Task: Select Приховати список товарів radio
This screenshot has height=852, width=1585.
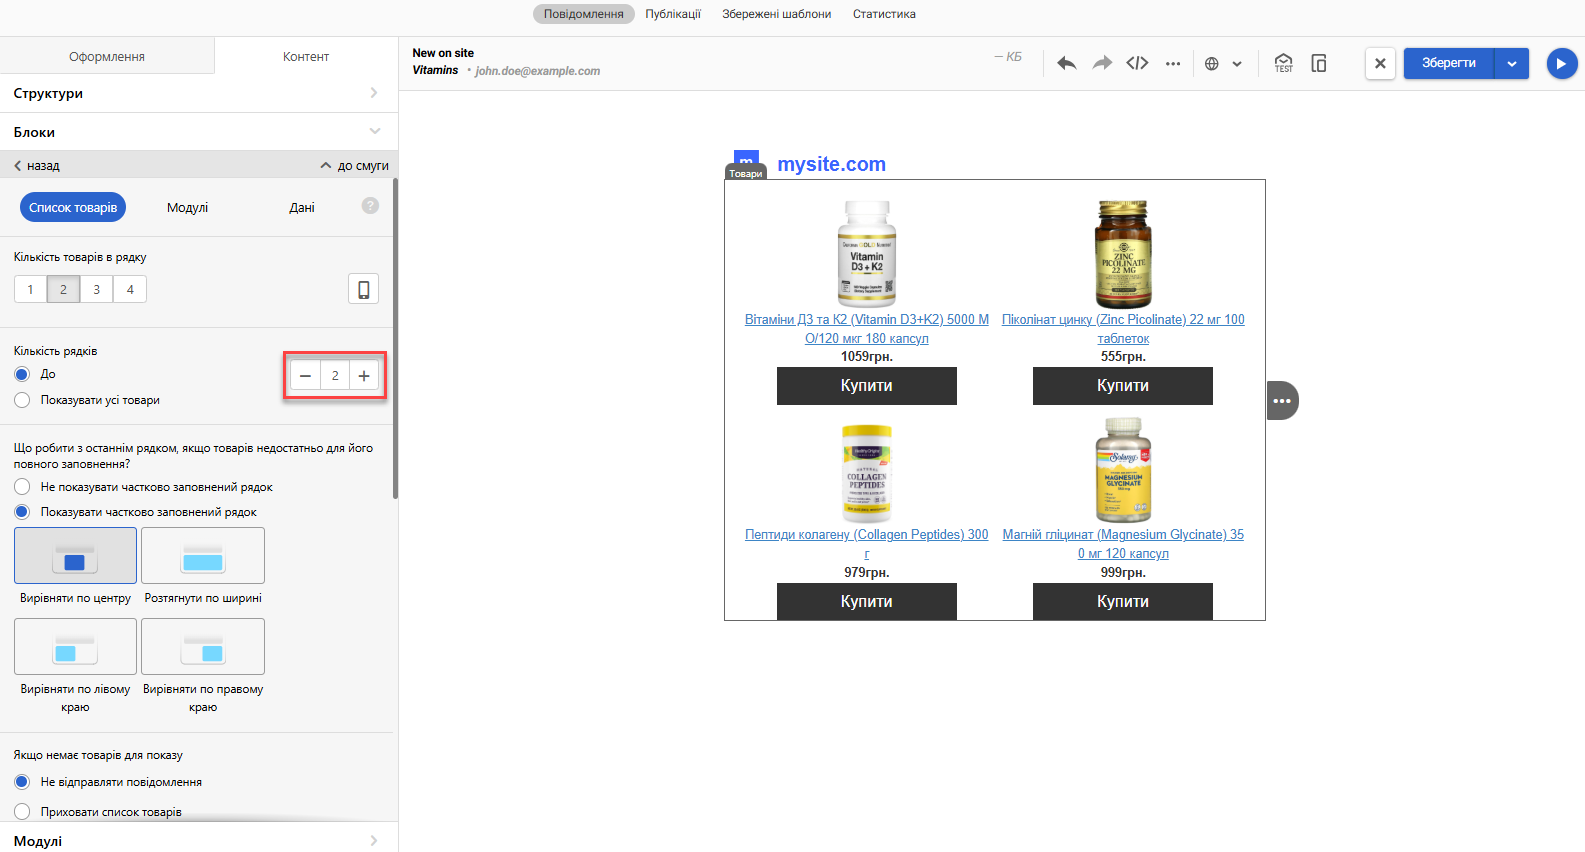Action: 22,812
